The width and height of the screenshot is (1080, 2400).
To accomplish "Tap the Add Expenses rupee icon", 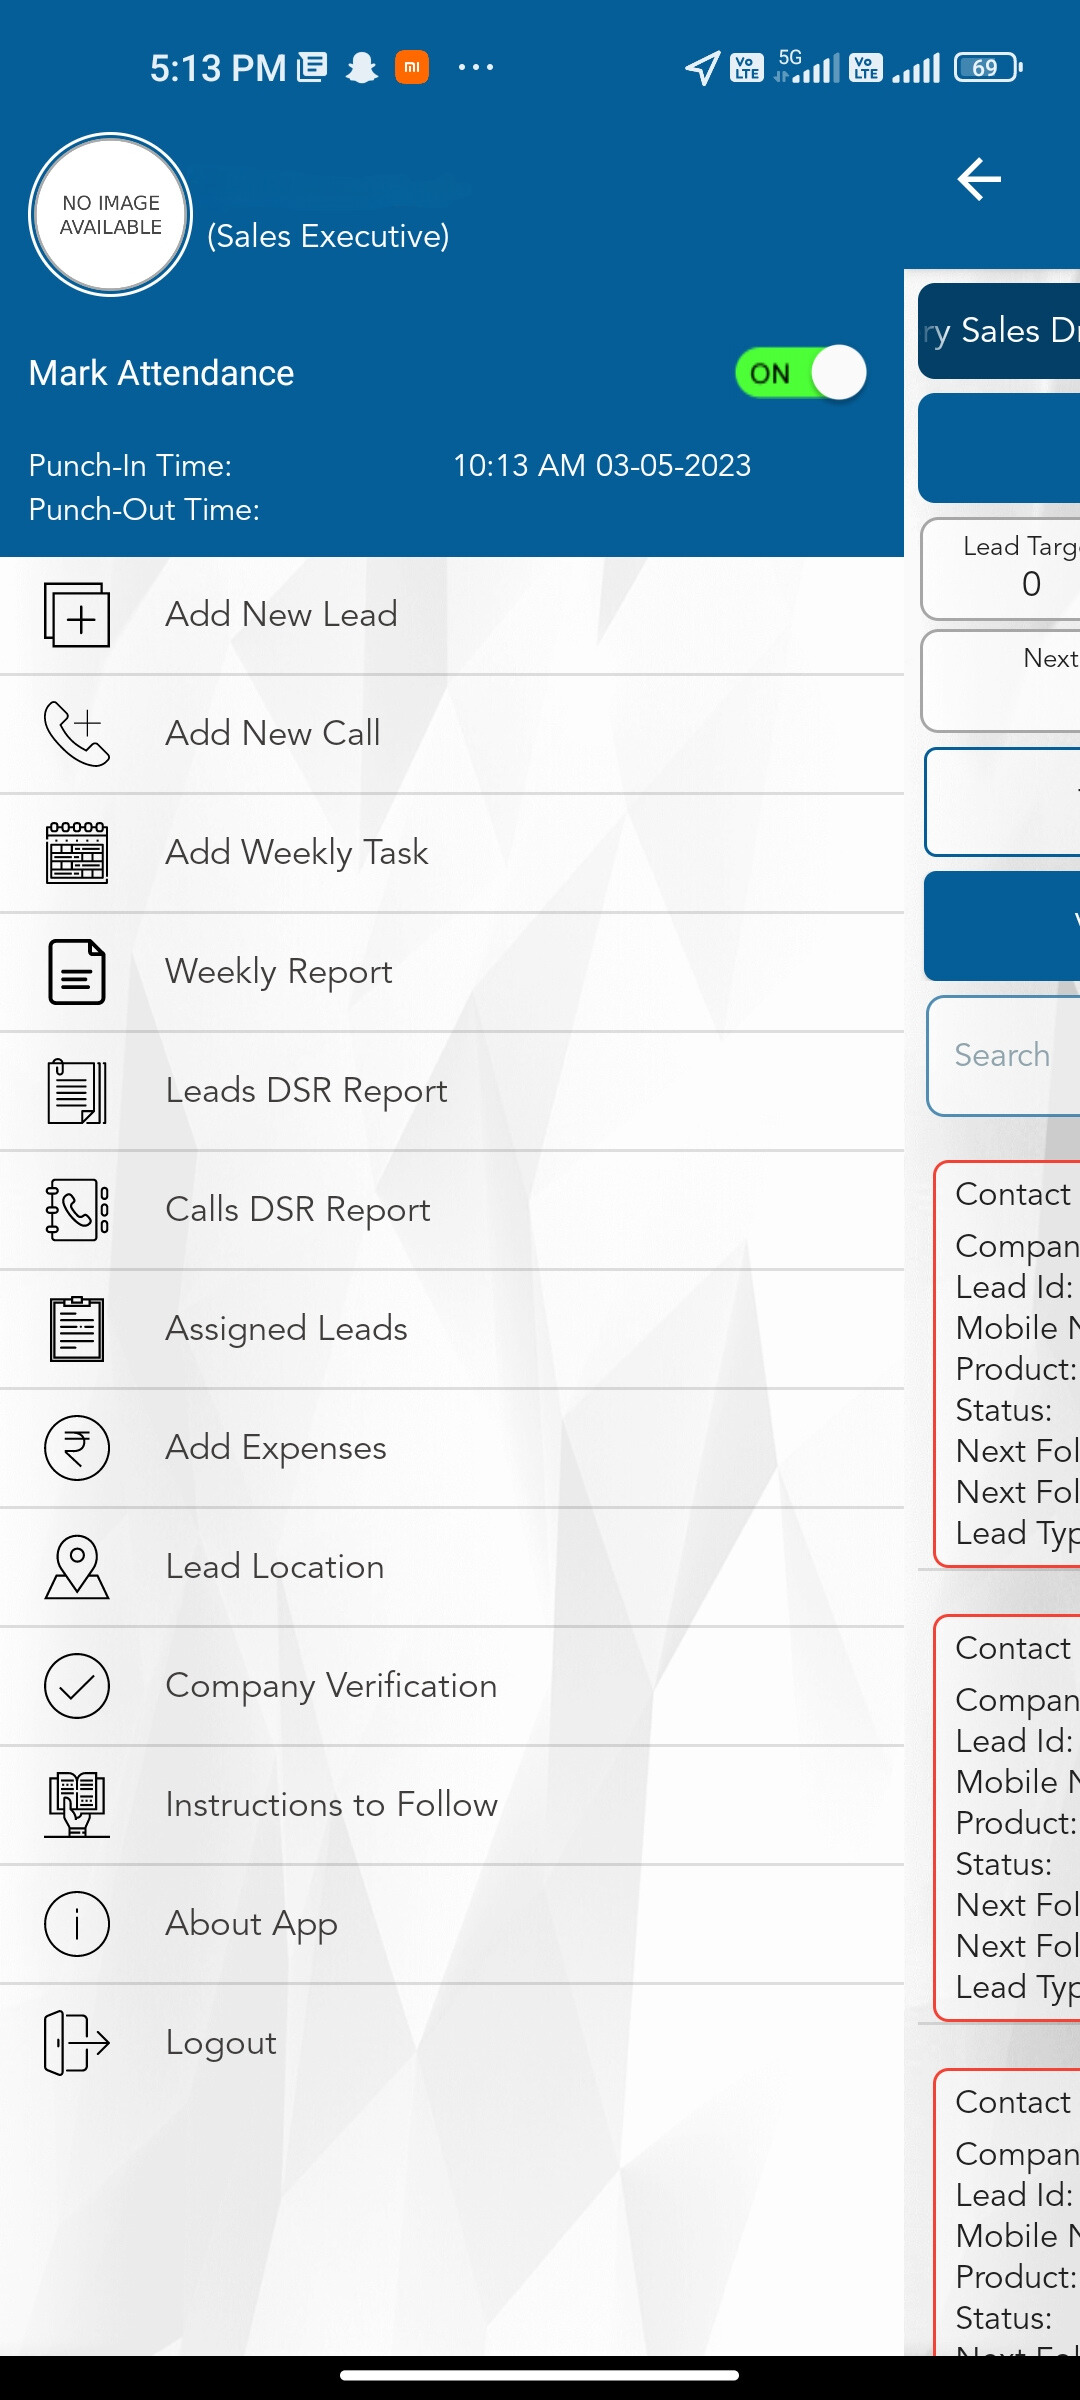I will [x=77, y=1448].
